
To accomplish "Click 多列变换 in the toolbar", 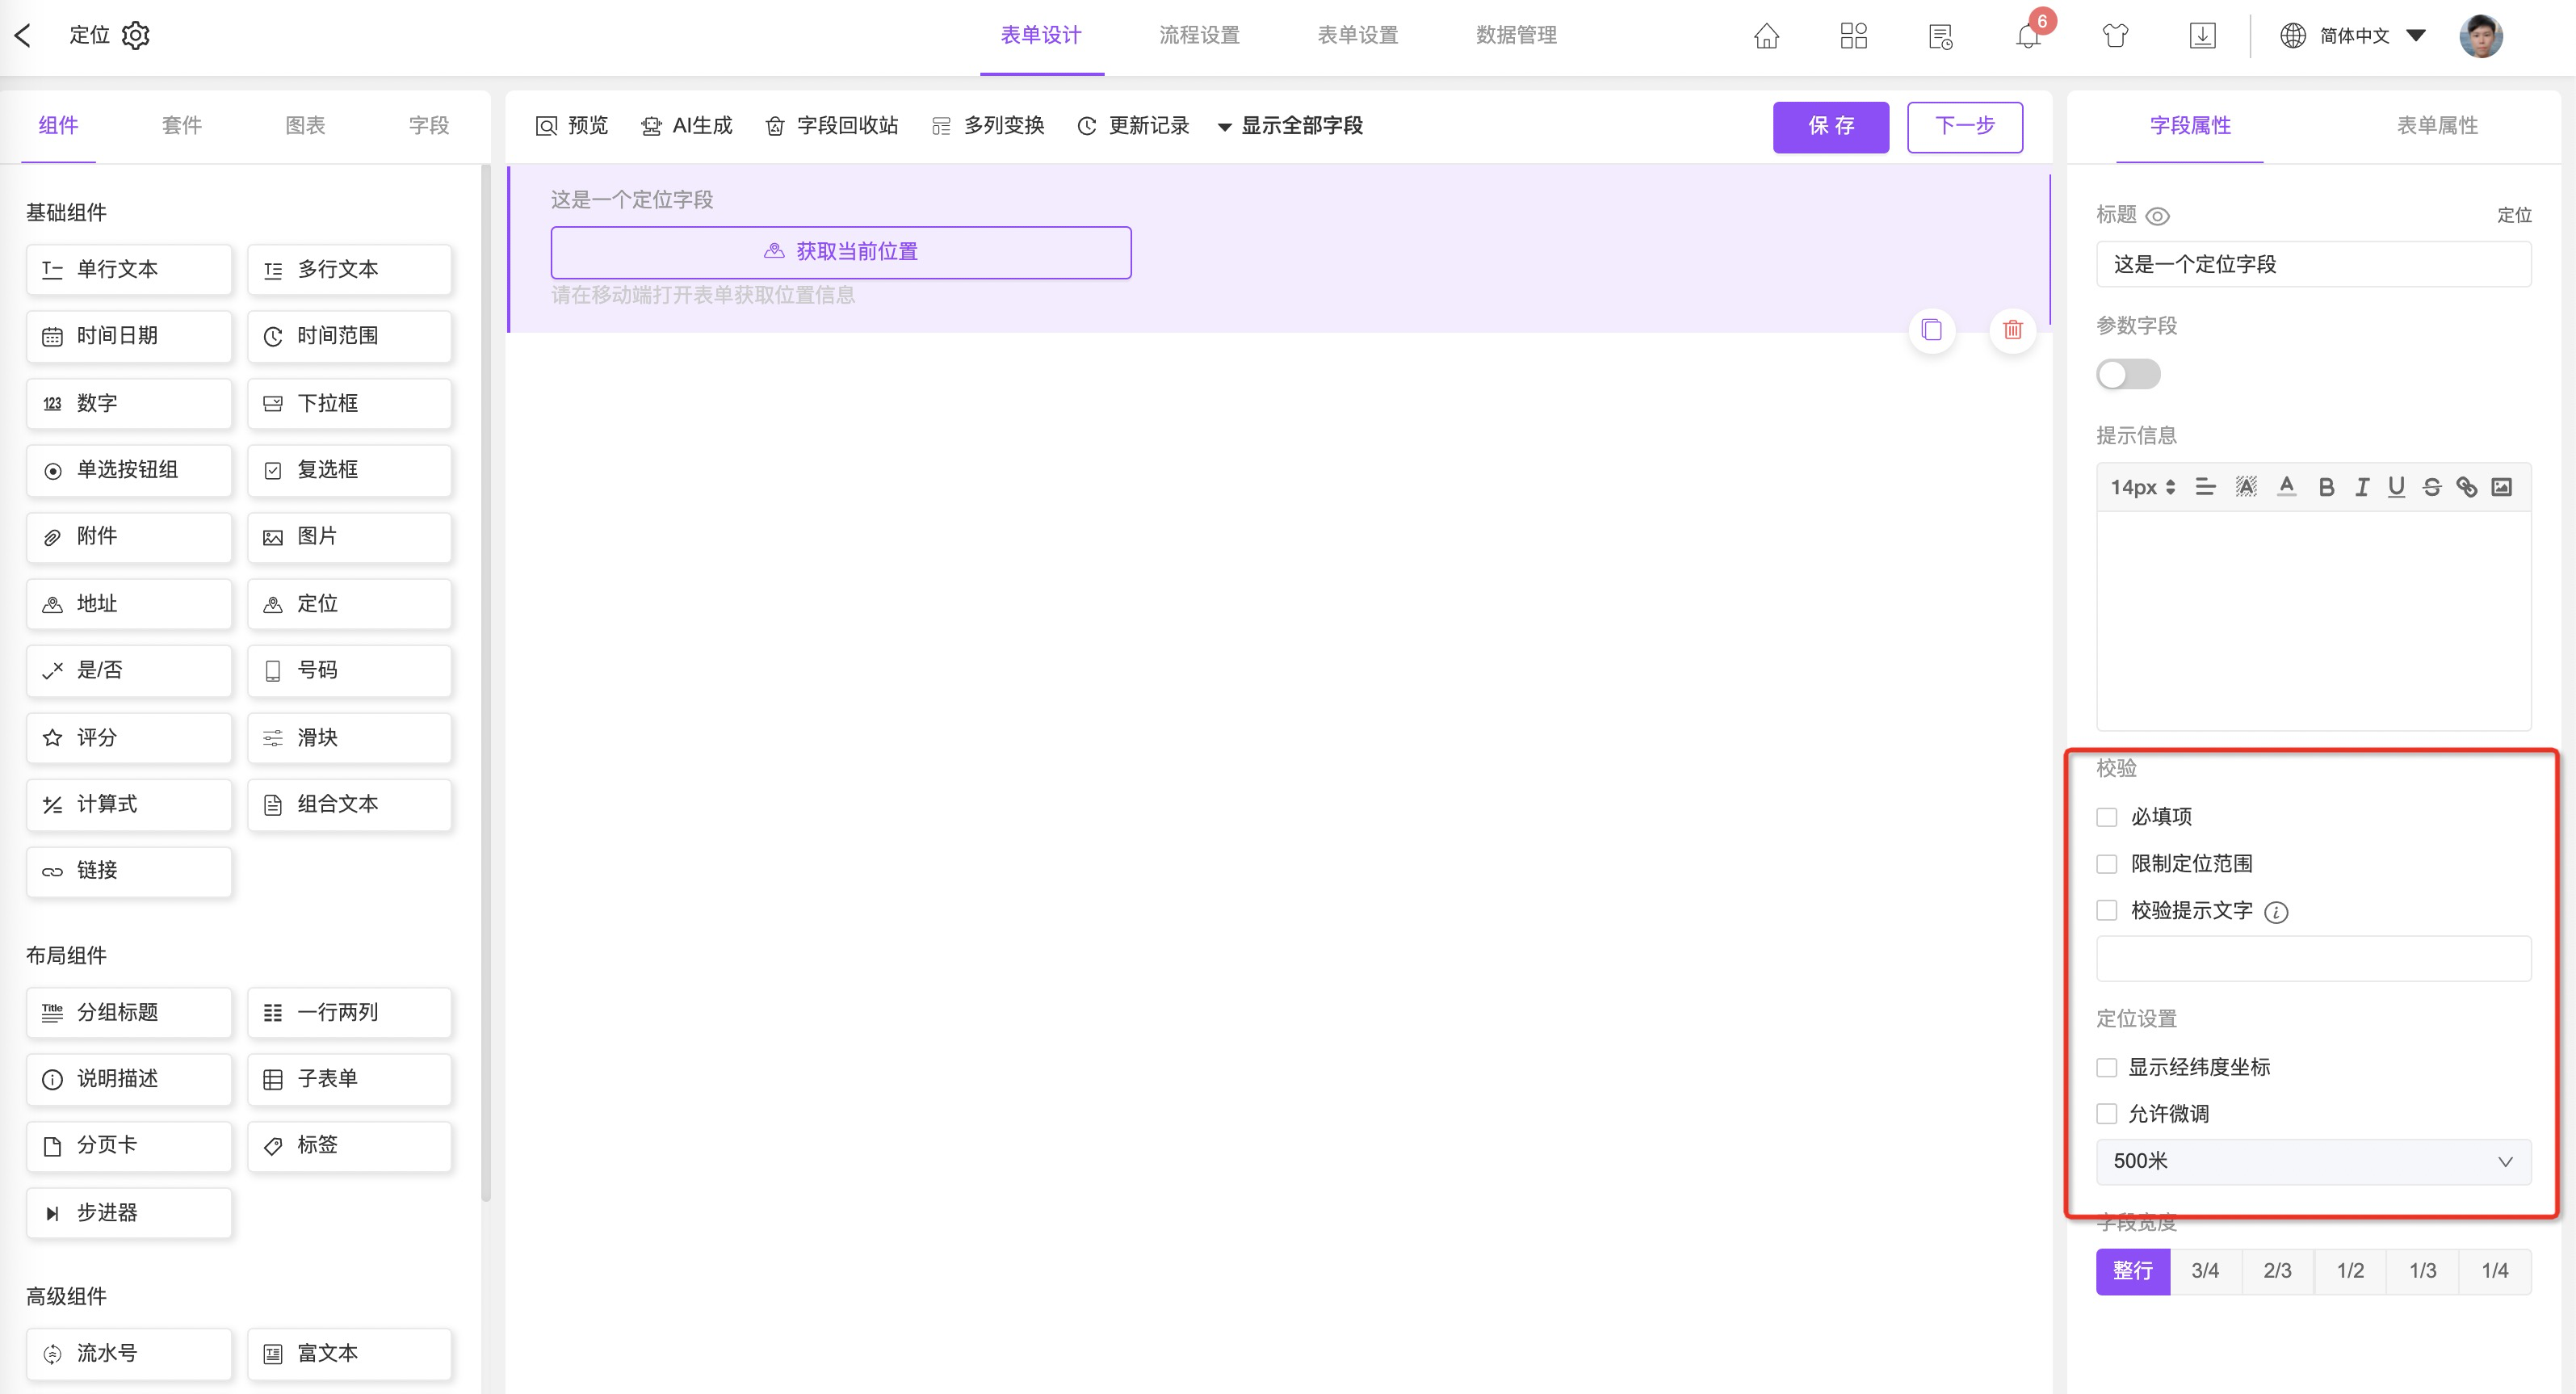I will (988, 126).
